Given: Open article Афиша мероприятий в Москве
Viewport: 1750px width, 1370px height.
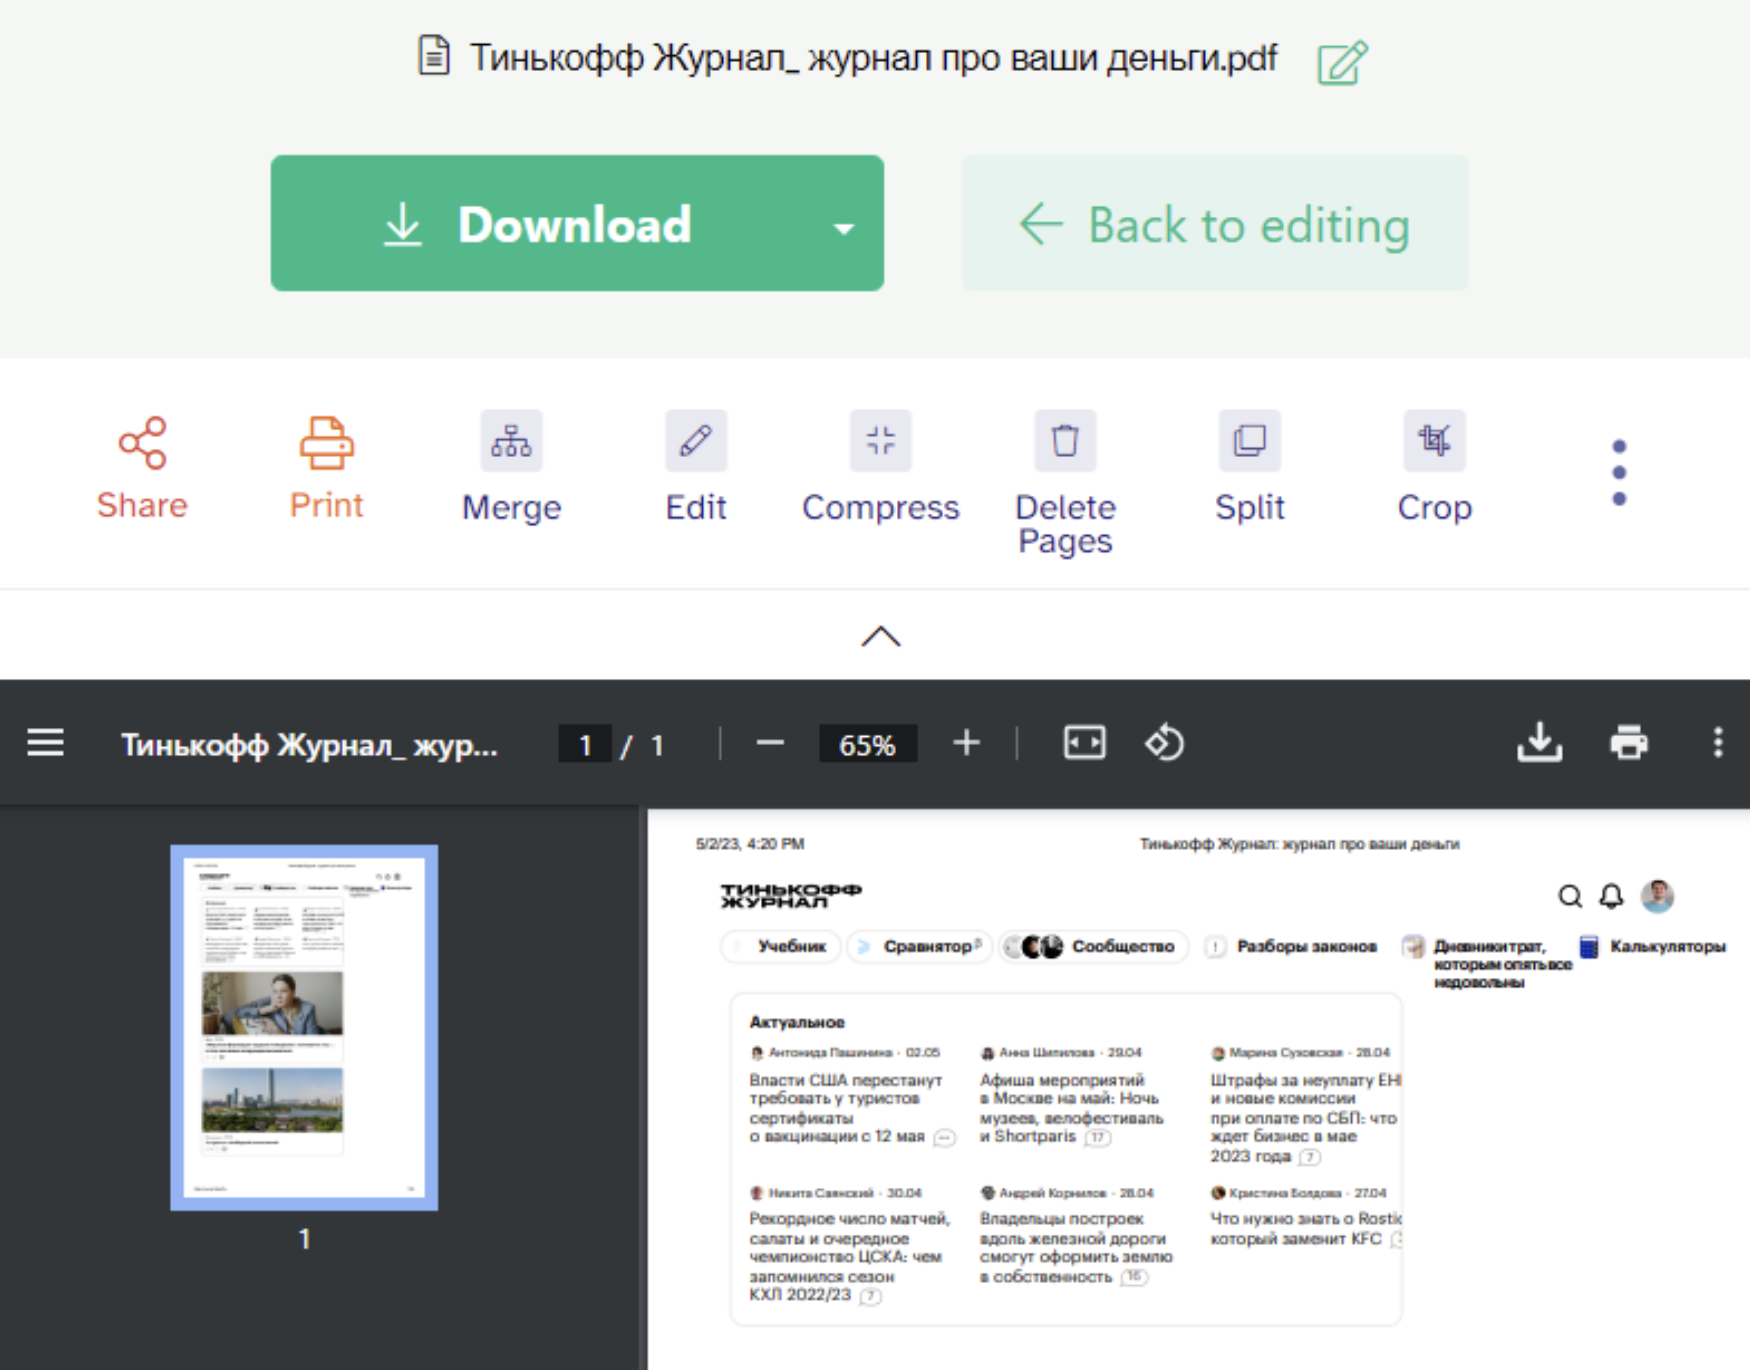Looking at the screenshot, I should pos(1072,1108).
